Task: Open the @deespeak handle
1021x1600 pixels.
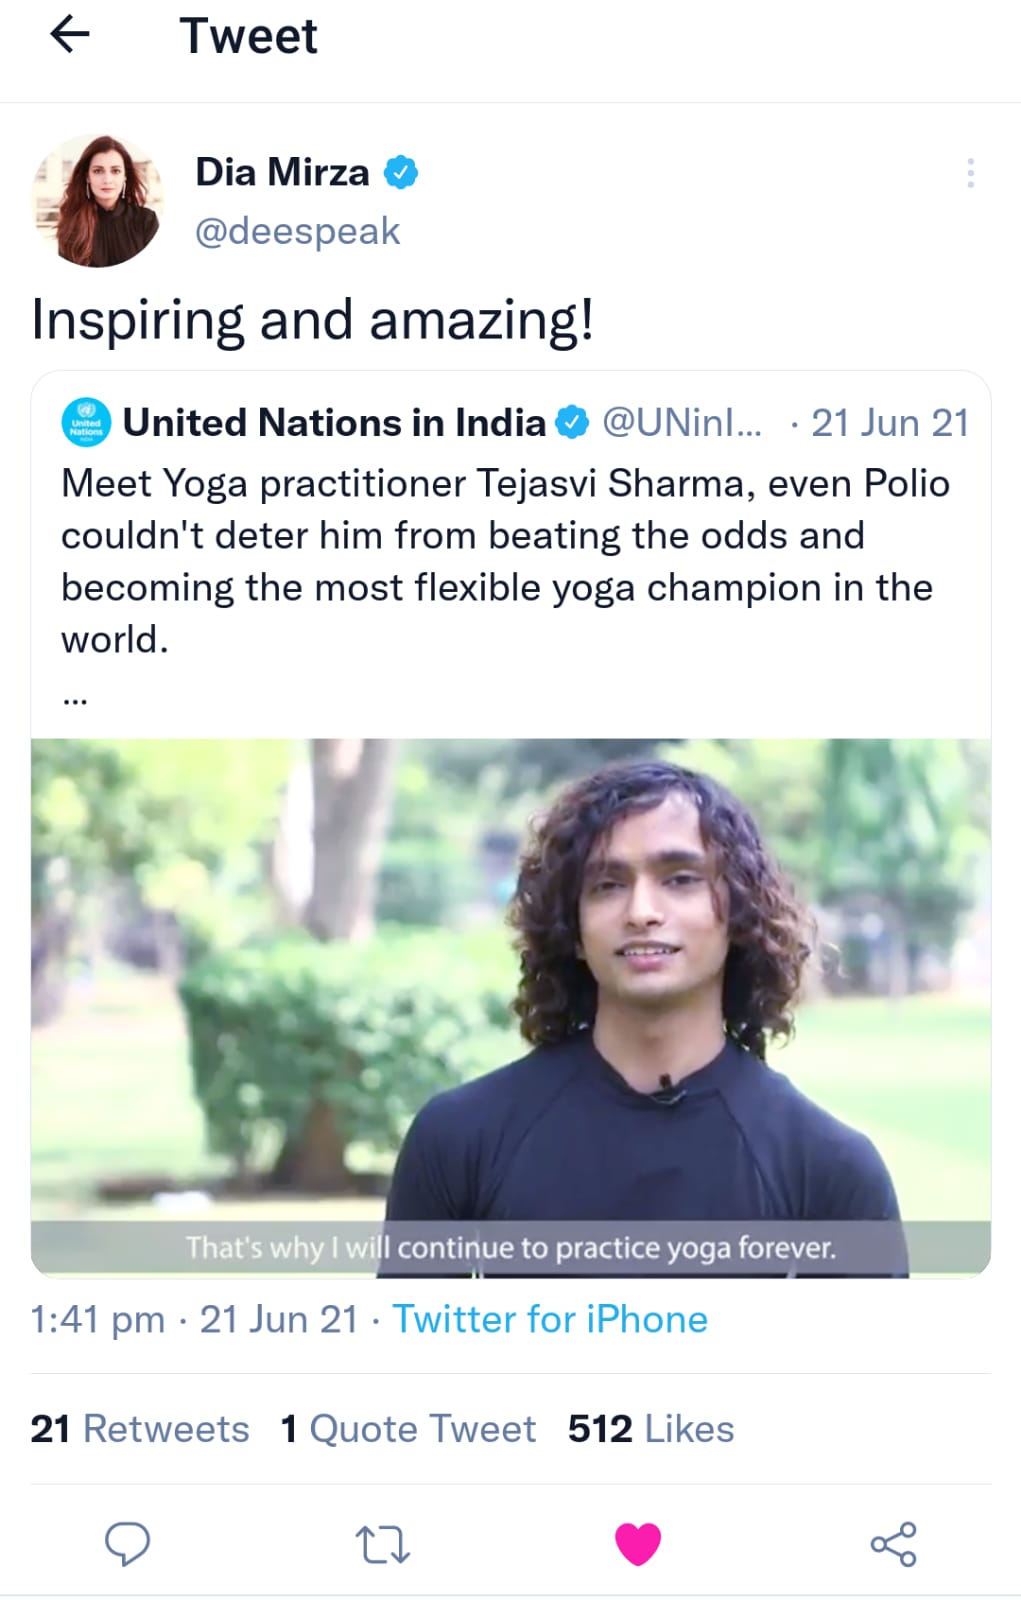Action: [297, 231]
